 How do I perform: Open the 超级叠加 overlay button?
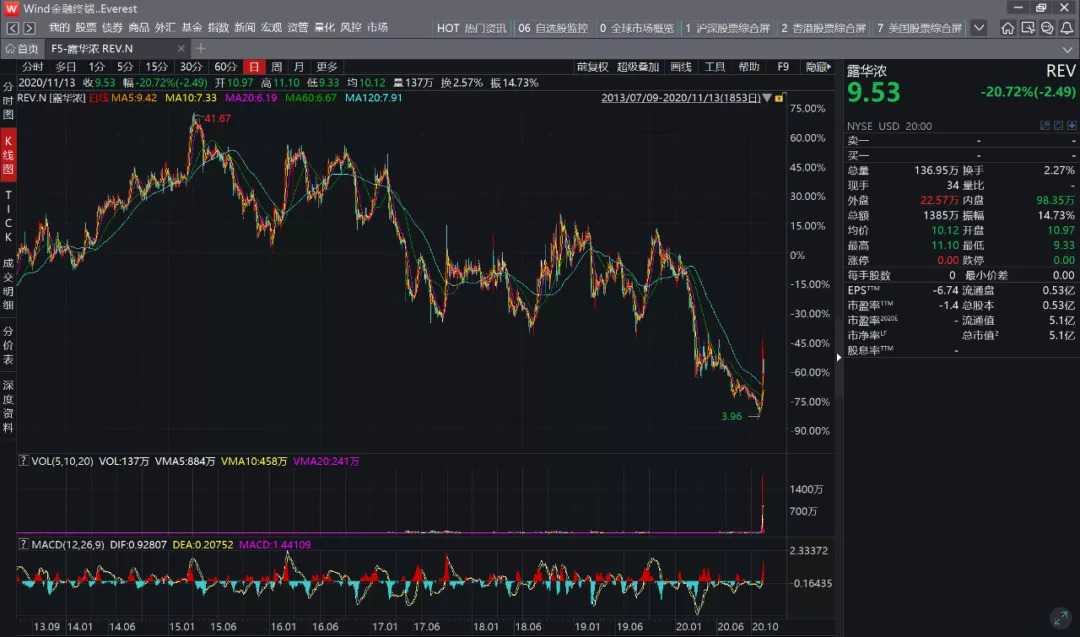[638, 67]
